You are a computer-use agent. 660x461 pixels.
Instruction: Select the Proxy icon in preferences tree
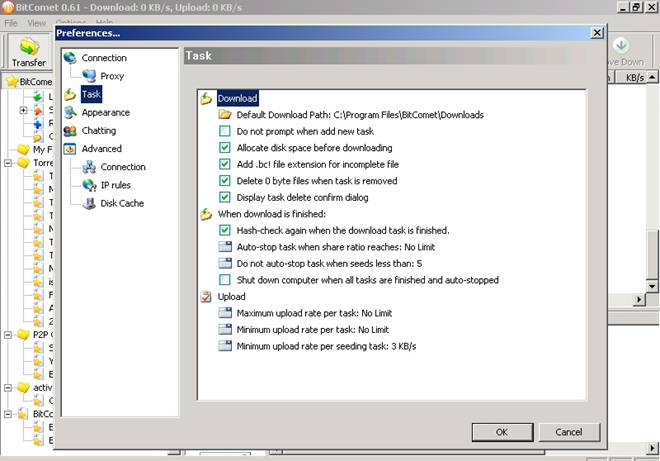pyautogui.click(x=89, y=76)
